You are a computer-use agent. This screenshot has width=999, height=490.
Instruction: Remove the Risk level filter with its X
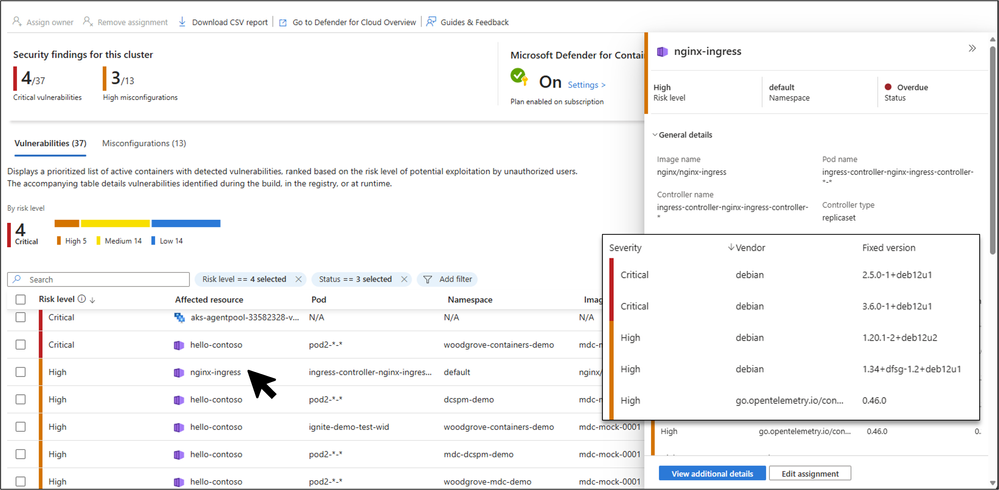click(x=298, y=279)
